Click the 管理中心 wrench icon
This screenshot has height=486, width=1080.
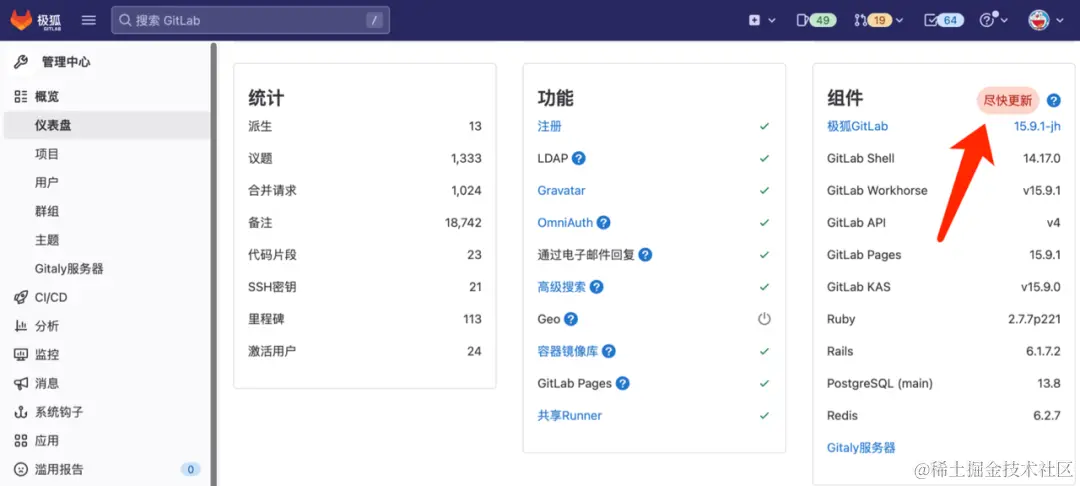[x=21, y=62]
